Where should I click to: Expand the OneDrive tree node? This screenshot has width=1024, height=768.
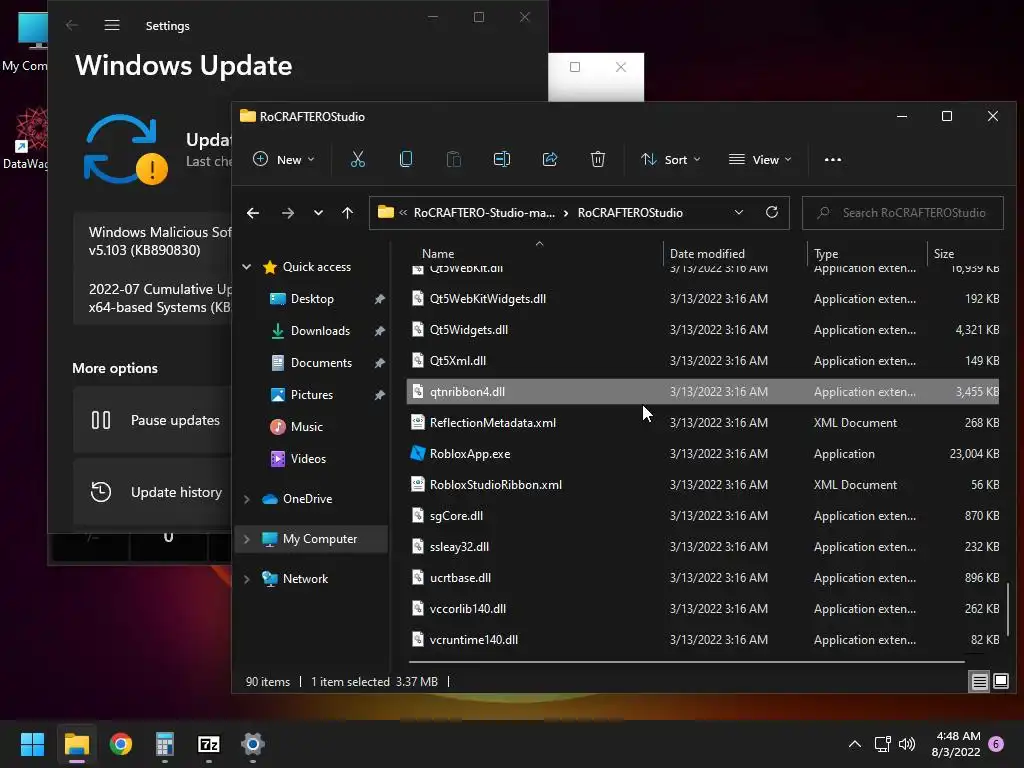click(x=247, y=499)
